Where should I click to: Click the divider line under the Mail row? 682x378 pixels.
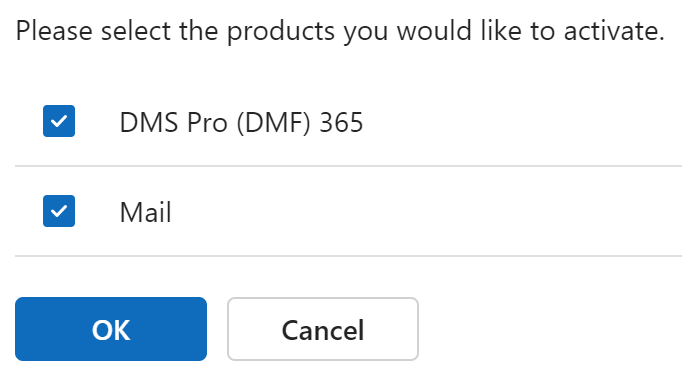(x=348, y=256)
